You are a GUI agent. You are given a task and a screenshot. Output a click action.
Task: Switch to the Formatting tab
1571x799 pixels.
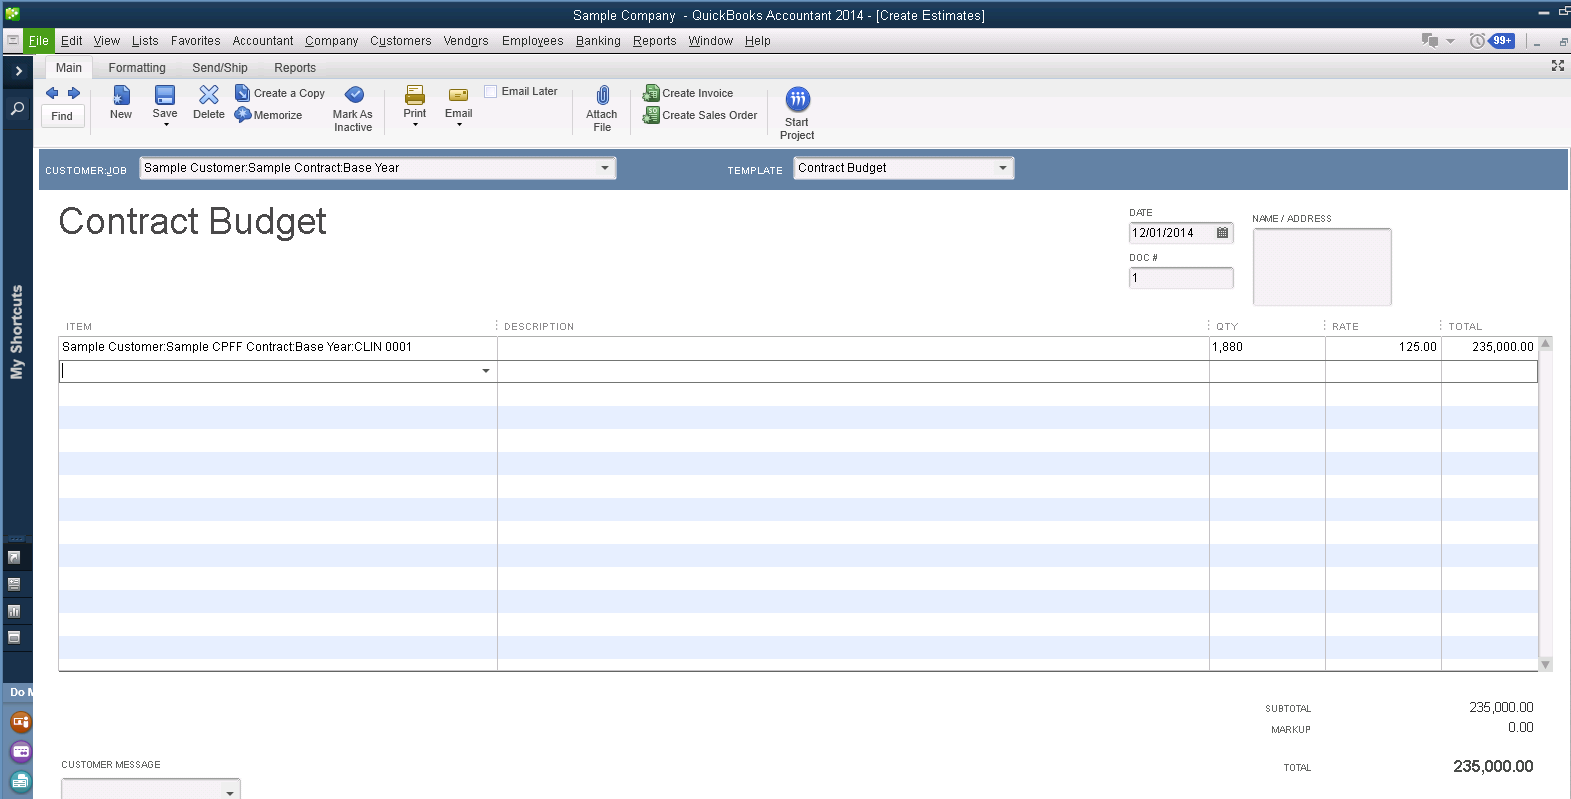pos(137,68)
